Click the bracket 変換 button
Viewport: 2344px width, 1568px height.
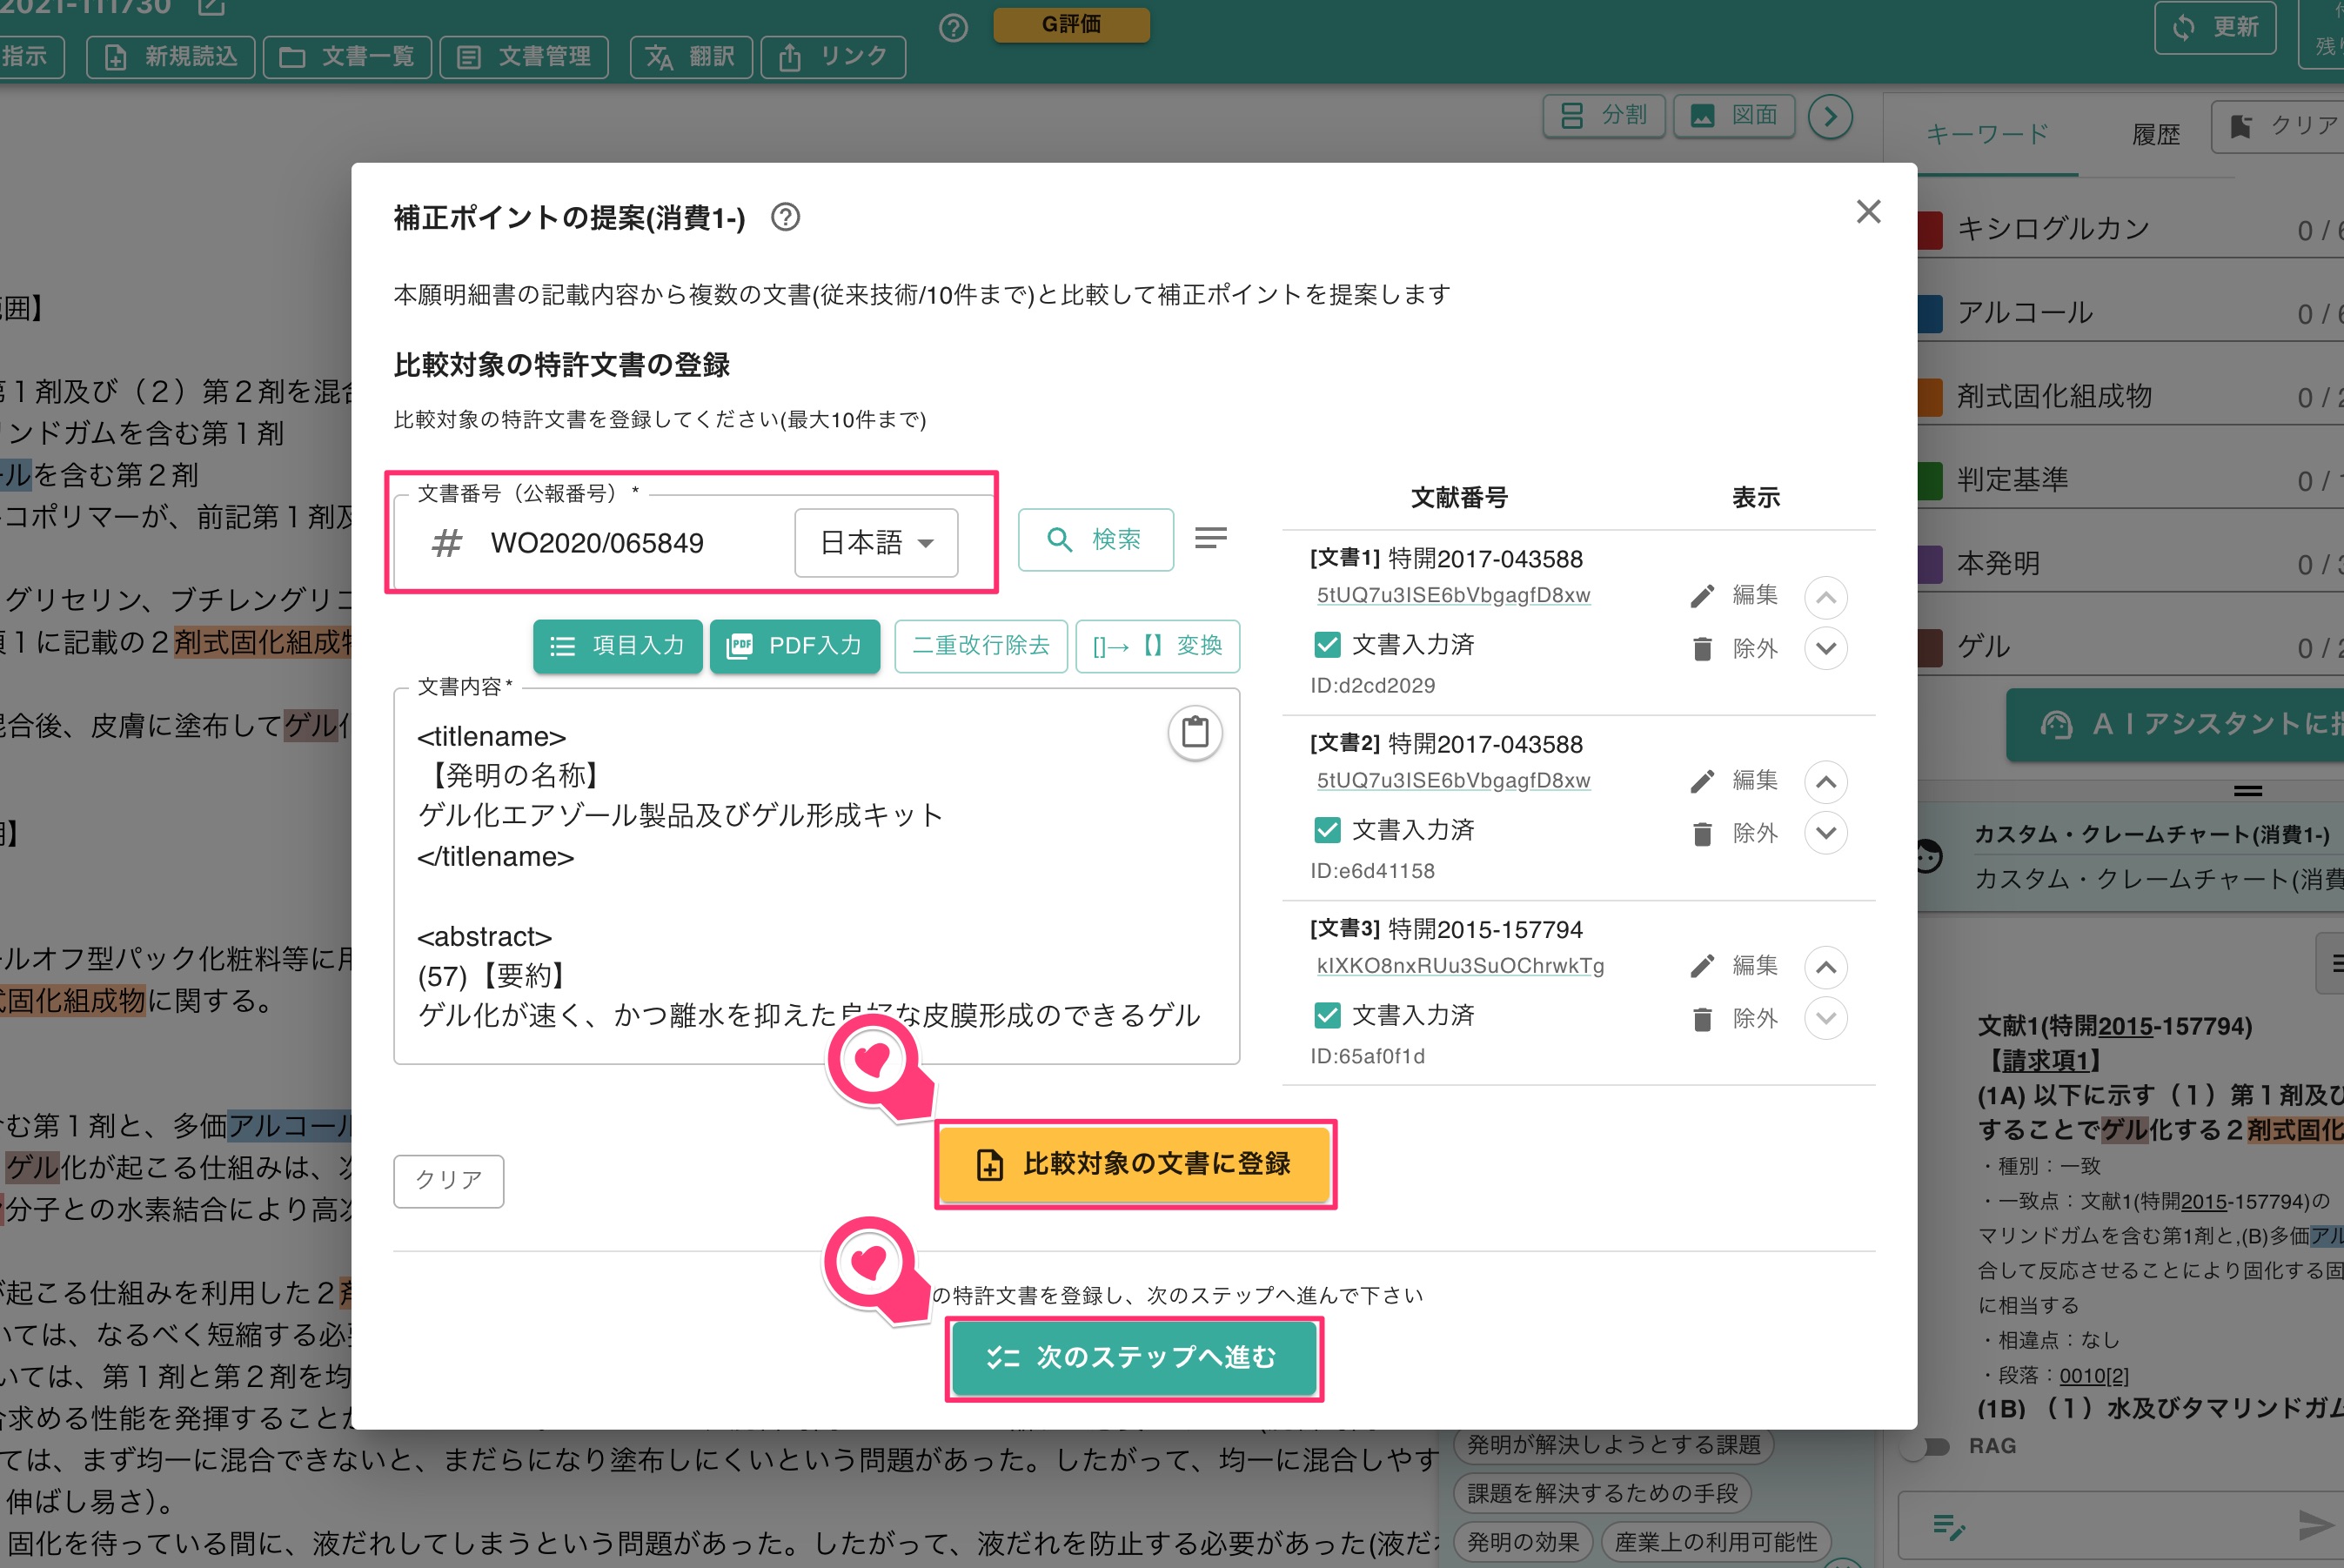(x=1157, y=646)
